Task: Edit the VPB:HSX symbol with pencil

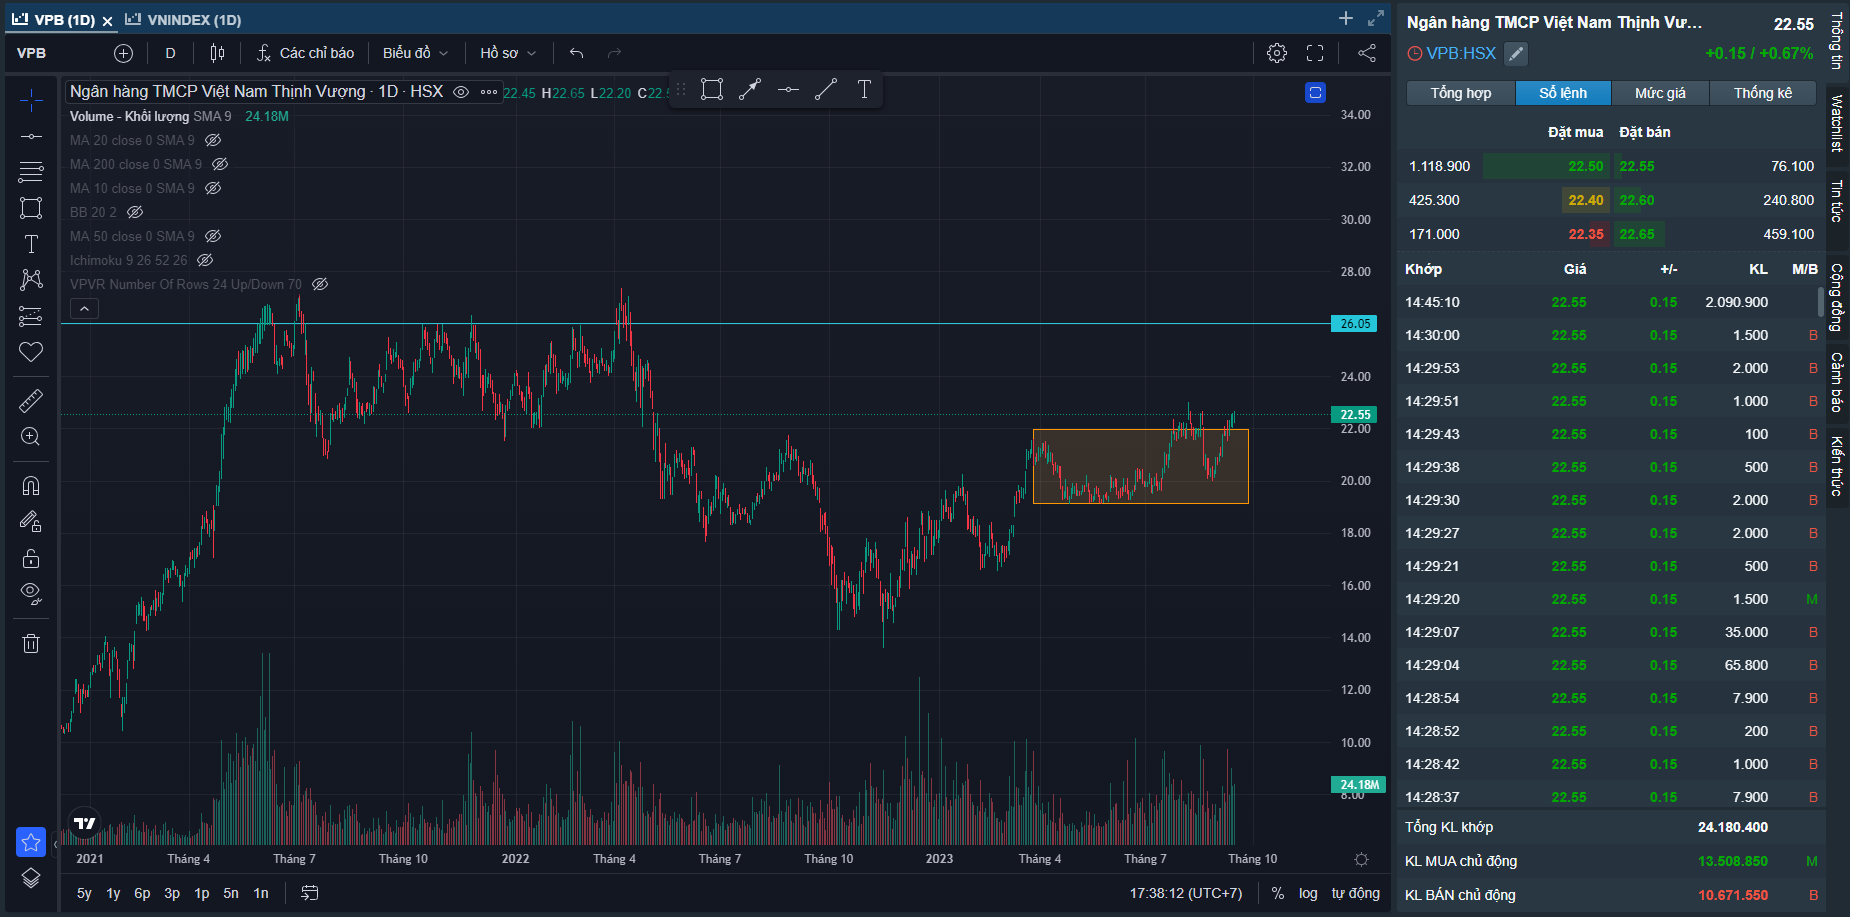Action: click(1516, 54)
